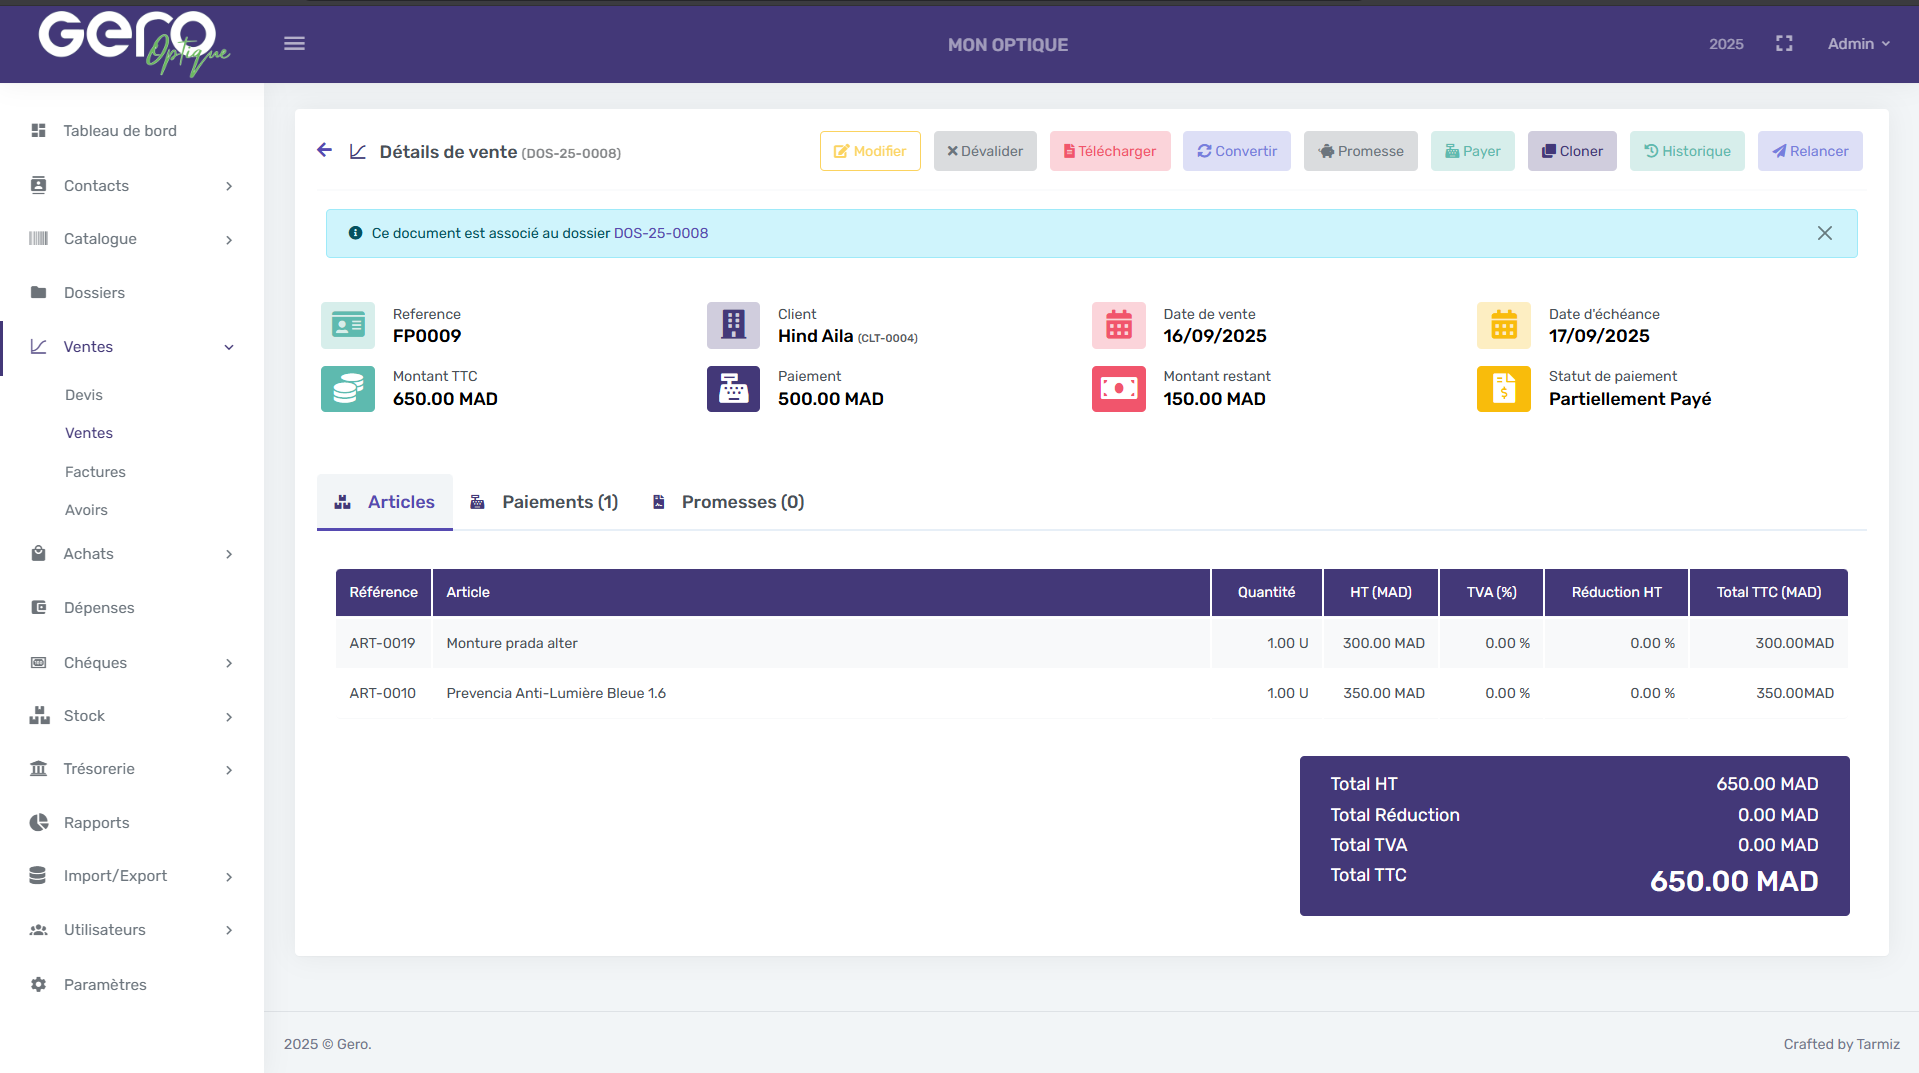Click the Dossiers folder icon
This screenshot has width=1919, height=1073.
(39, 292)
